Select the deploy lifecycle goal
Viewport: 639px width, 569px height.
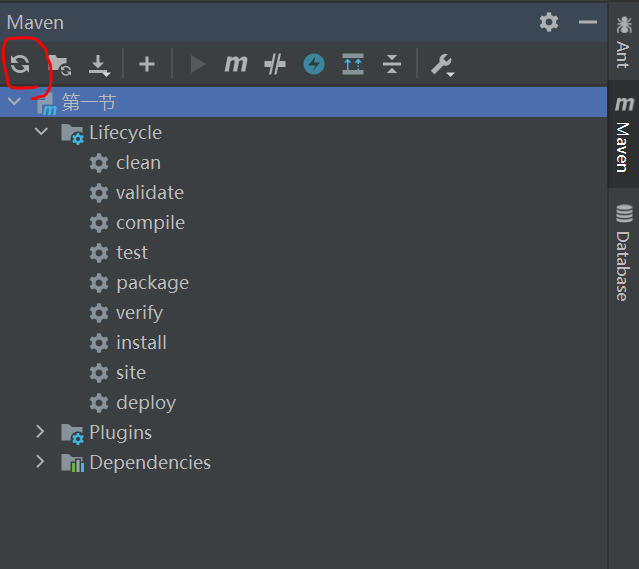coord(146,403)
